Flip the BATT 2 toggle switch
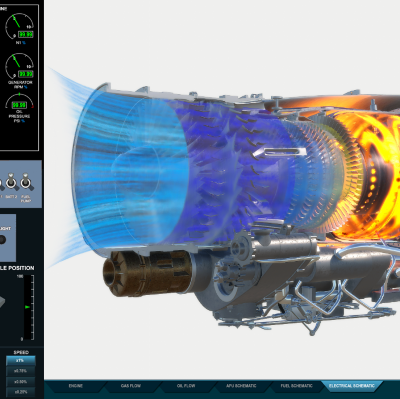This screenshot has height=399, width=400. click(x=12, y=181)
